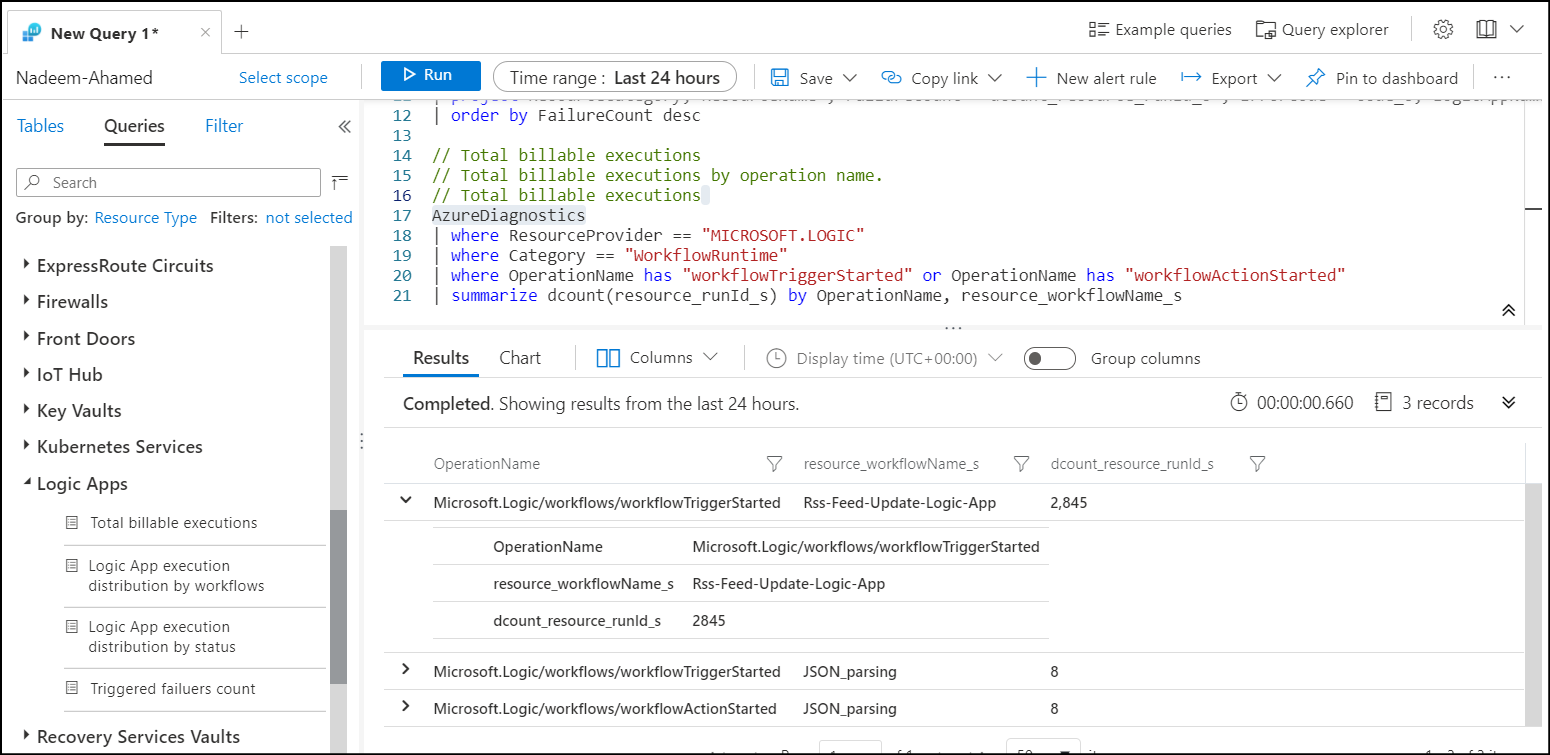Open Query explorer

[1322, 30]
